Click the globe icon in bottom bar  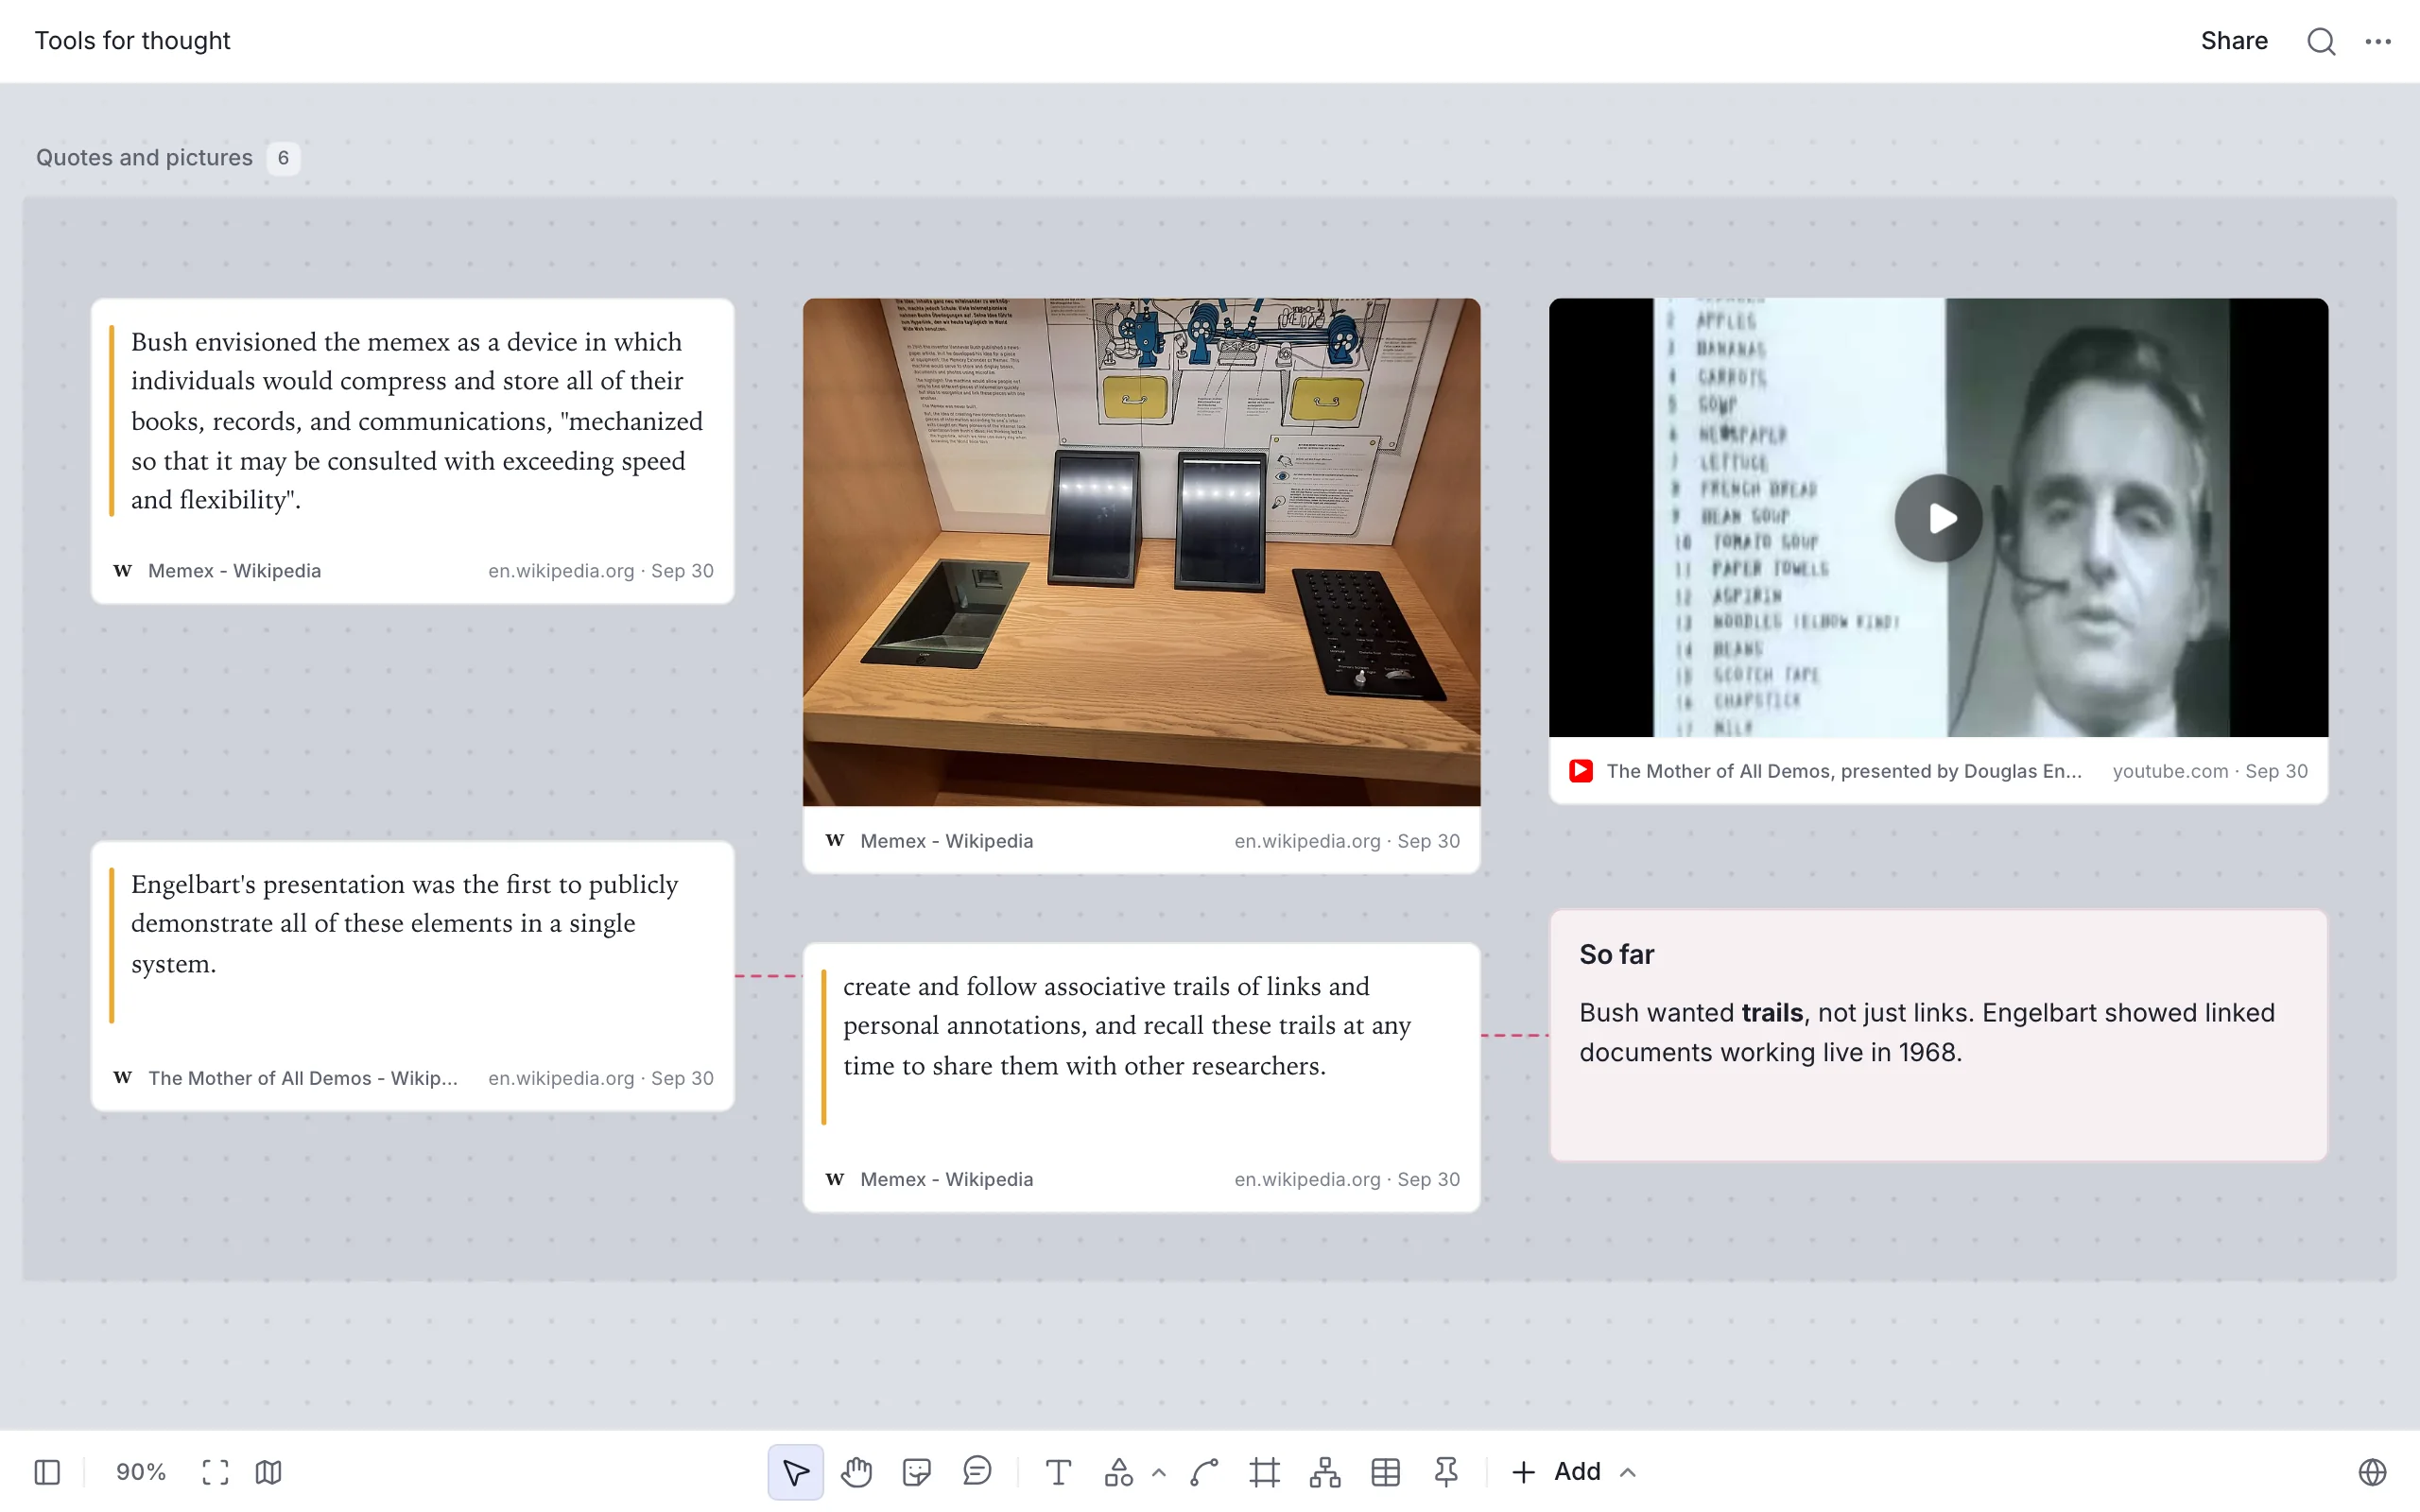pyautogui.click(x=2373, y=1472)
